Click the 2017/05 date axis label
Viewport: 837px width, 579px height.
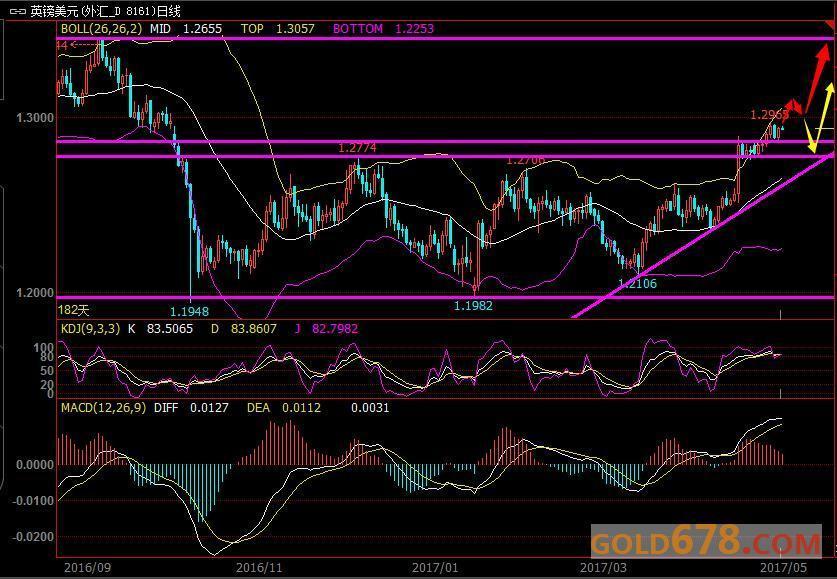coord(784,567)
